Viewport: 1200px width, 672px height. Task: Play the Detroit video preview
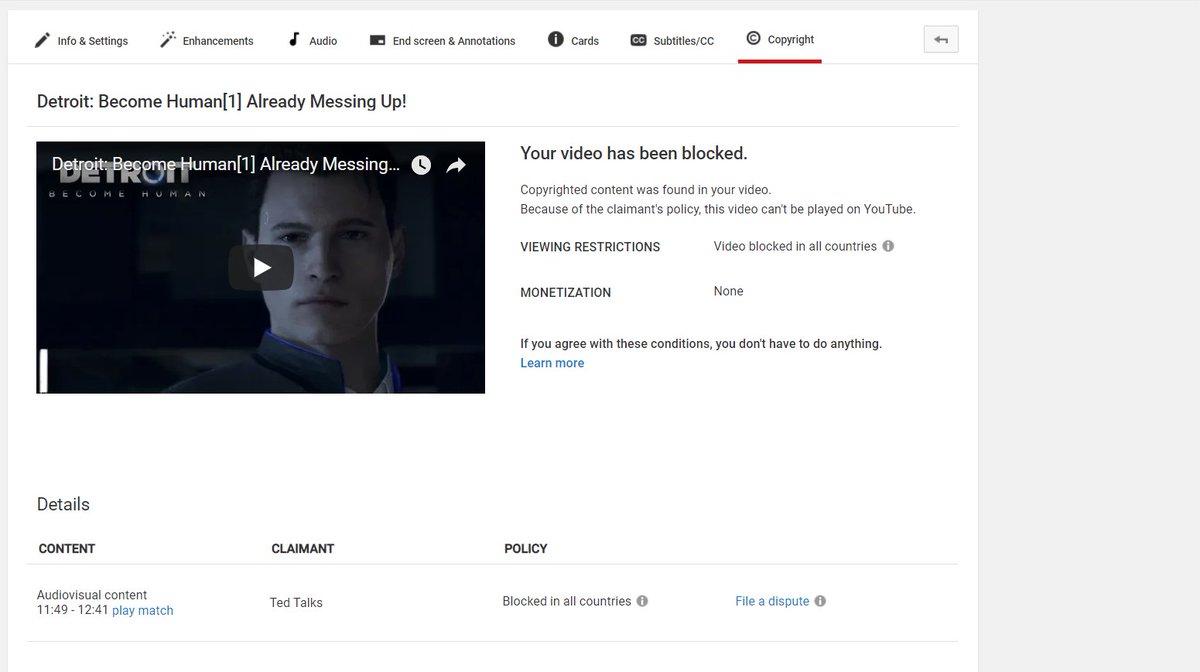point(261,267)
